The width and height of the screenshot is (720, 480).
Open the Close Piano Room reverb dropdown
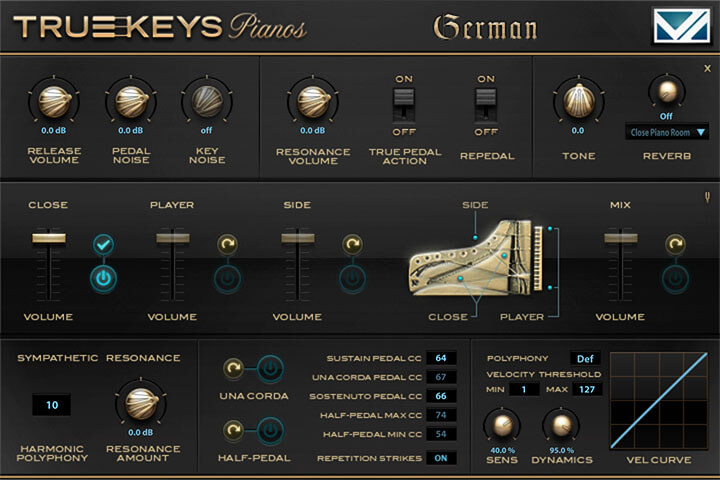(666, 132)
